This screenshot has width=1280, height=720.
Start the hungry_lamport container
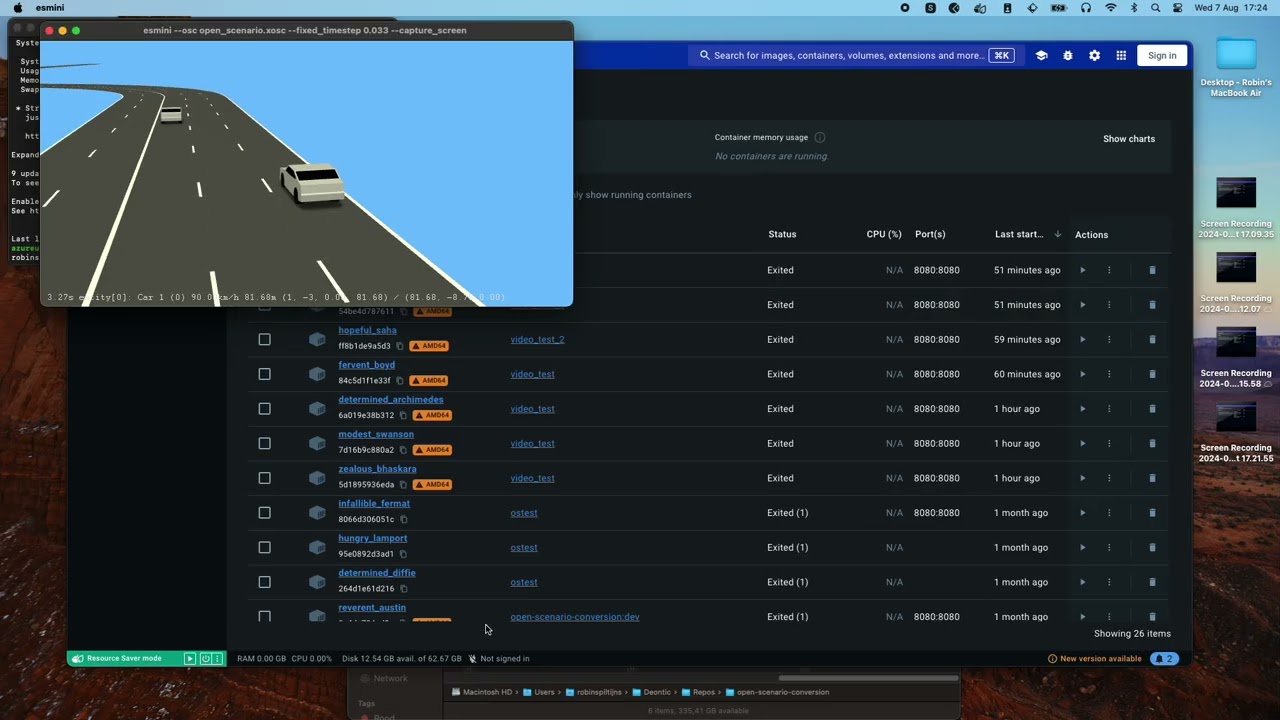point(1082,547)
